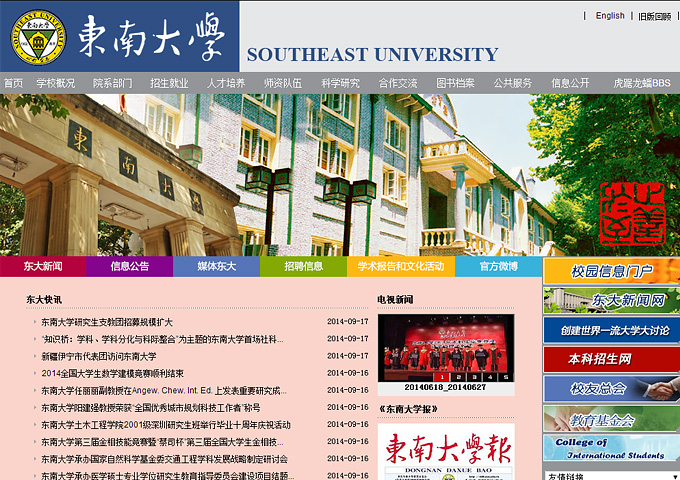
Task: Open the 阳建强教授荣获 news item
Action: [150, 408]
